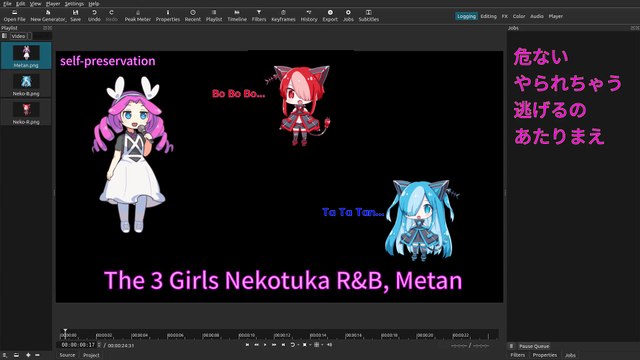Select the Properties tab at bottom right

544,355
